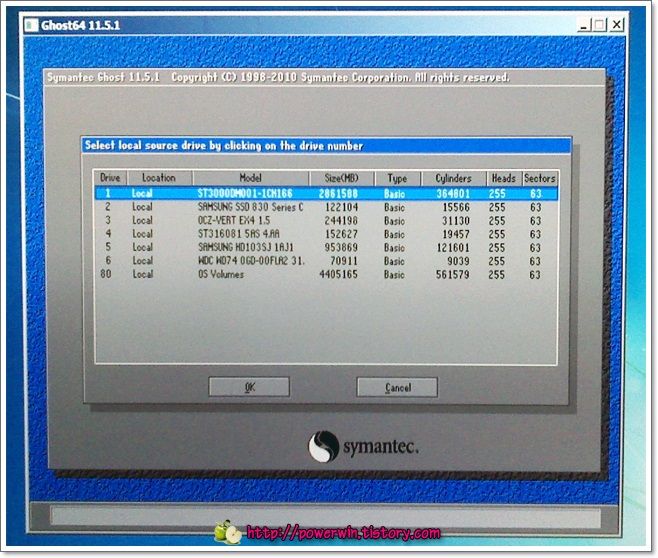Select the SAMSUNG SSD 830 Series drive
Viewport: 658px width, 558px height.
pos(326,207)
